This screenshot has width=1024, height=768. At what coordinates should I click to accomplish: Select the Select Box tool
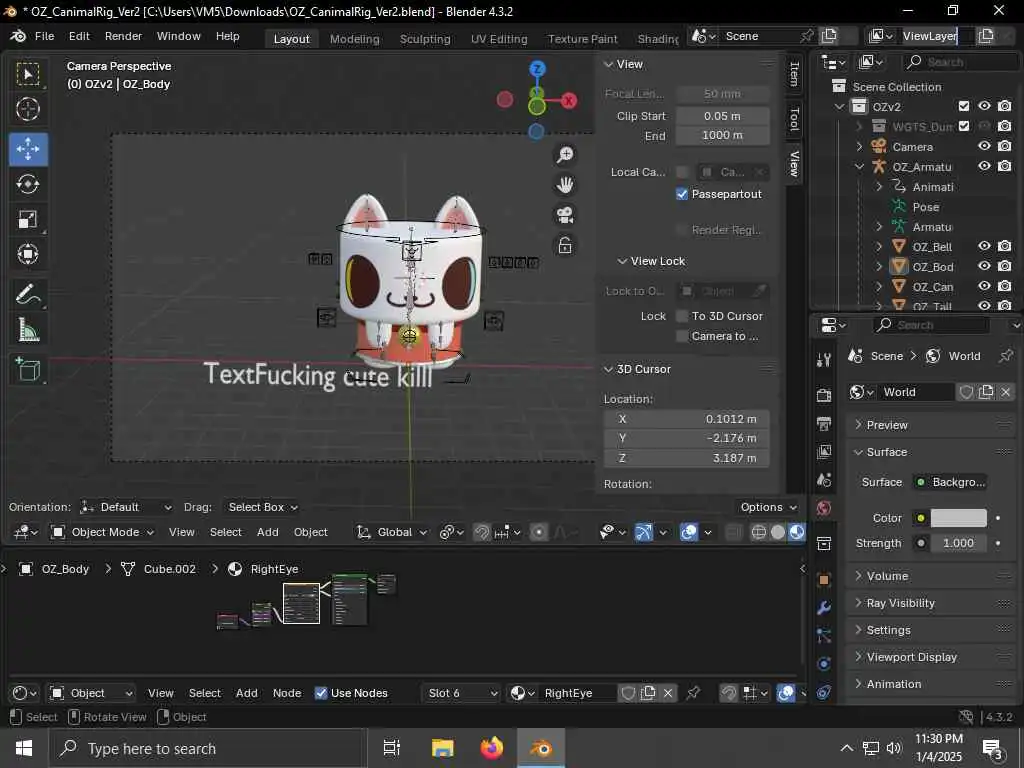pos(27,74)
